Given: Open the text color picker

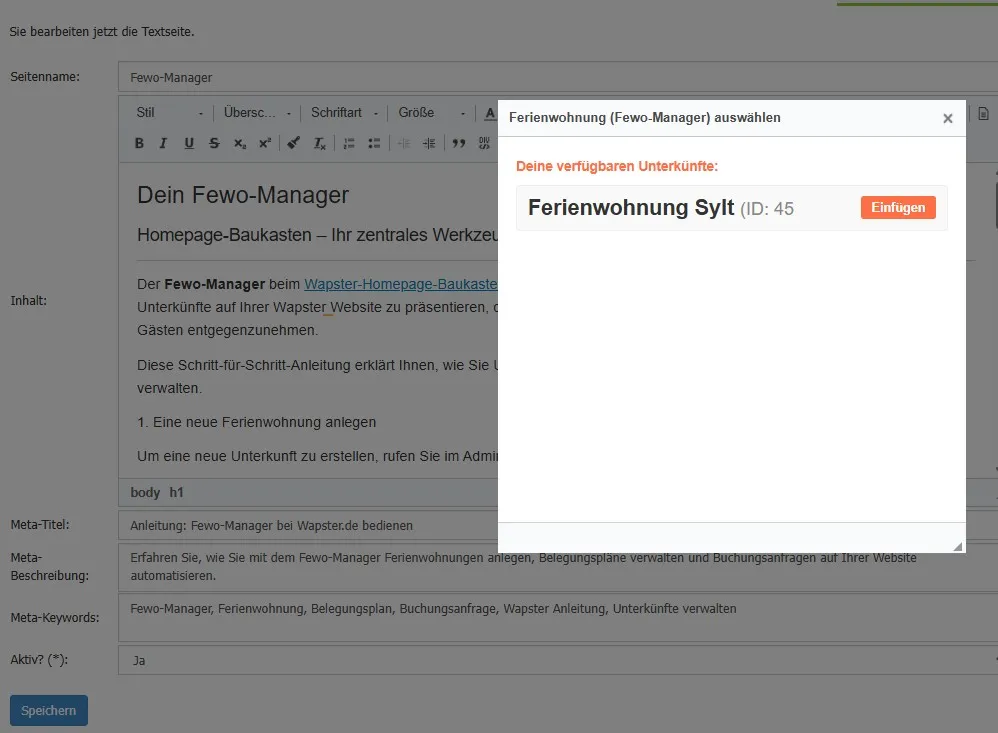Looking at the screenshot, I should tap(489, 113).
